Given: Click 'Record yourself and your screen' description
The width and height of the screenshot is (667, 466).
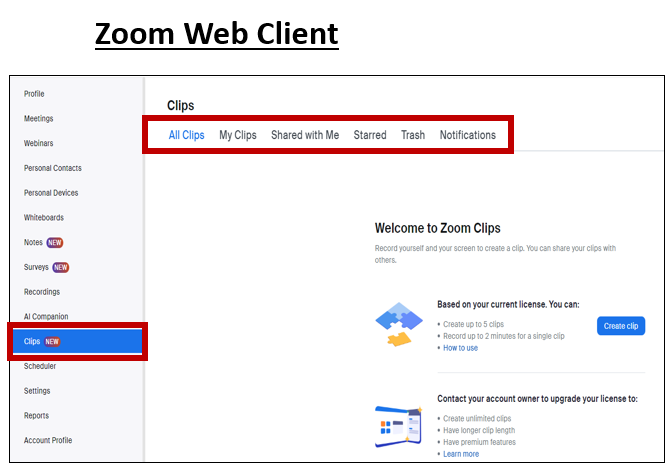Looking at the screenshot, I should [495, 254].
